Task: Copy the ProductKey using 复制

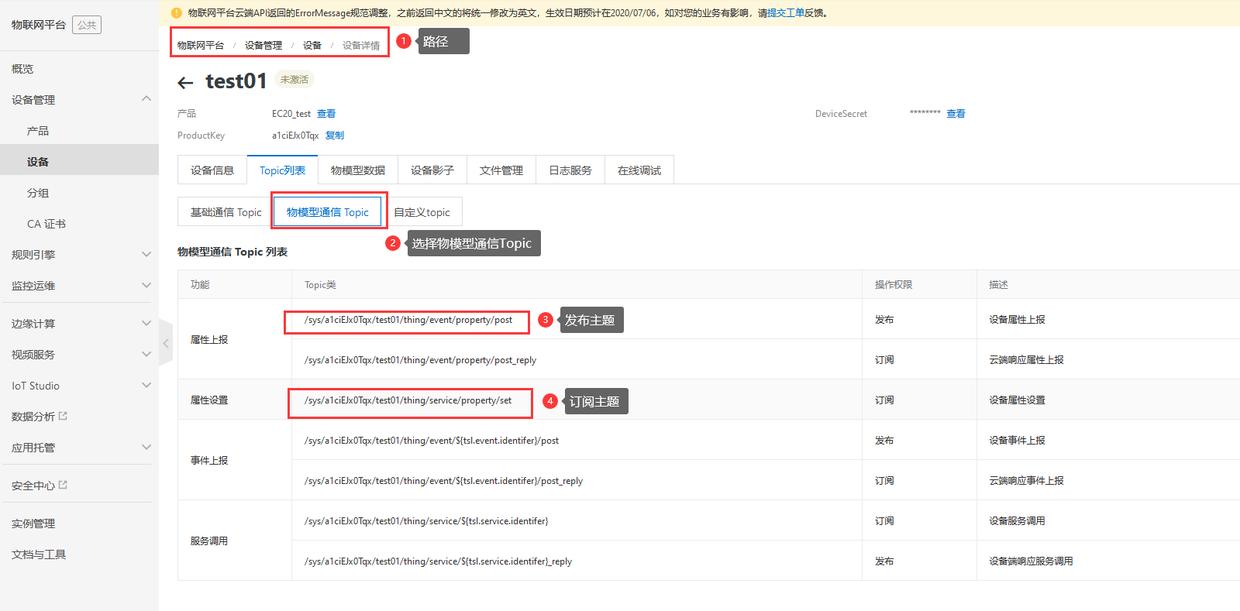Action: (x=334, y=135)
